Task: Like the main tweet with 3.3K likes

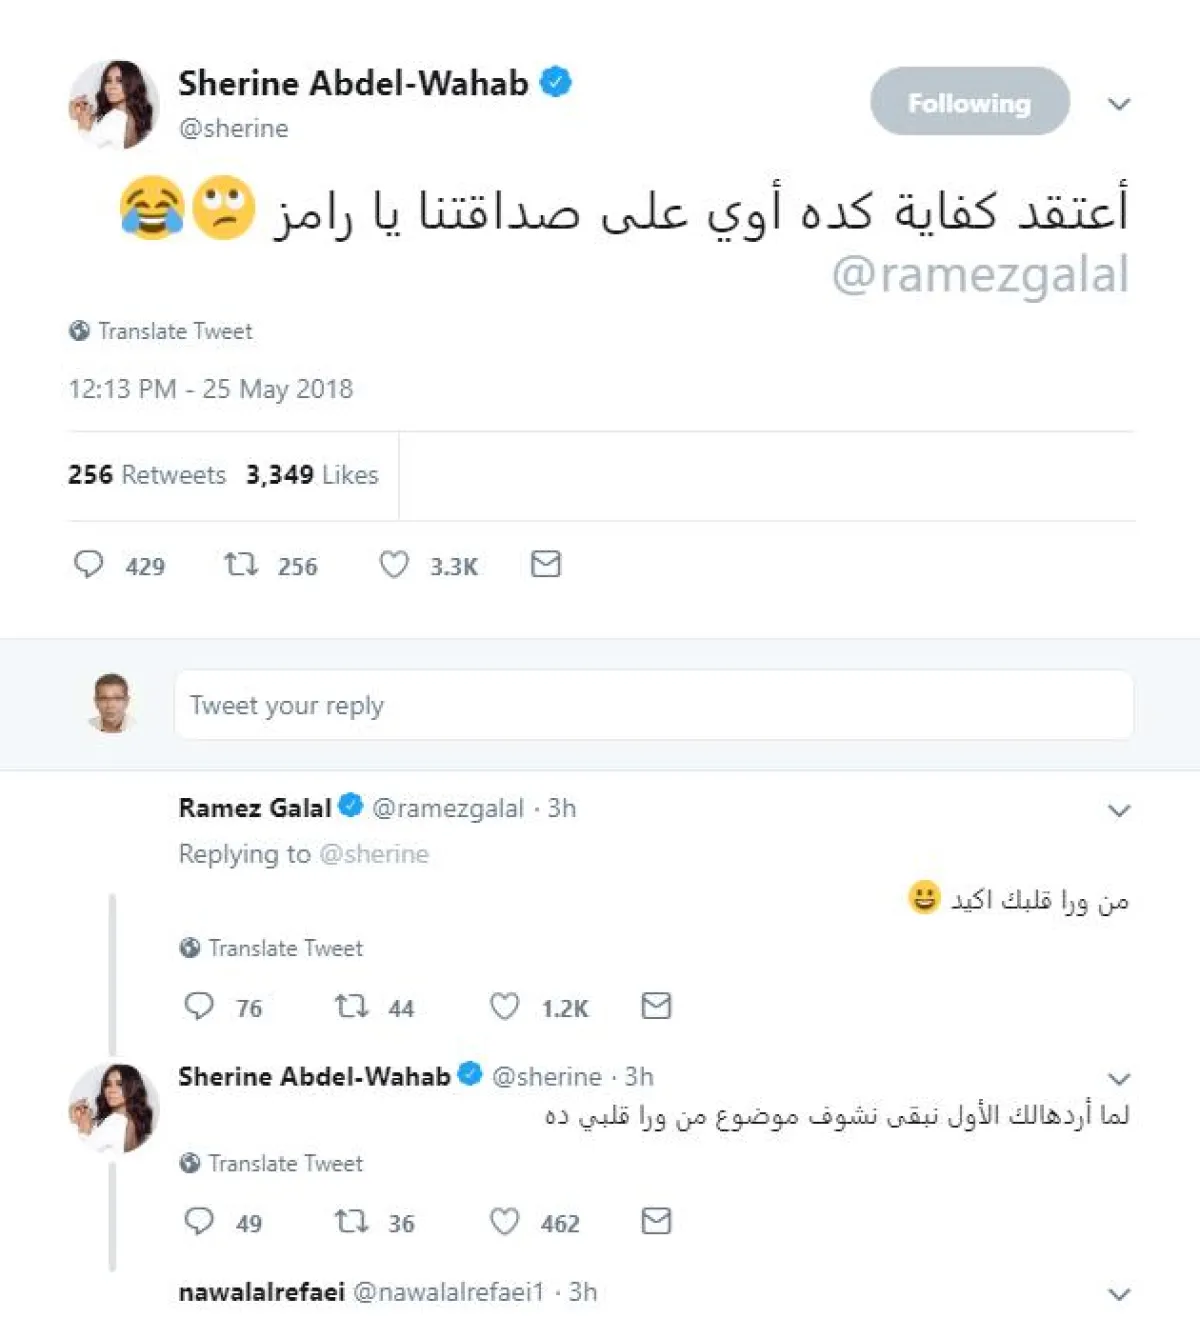Action: [394, 565]
